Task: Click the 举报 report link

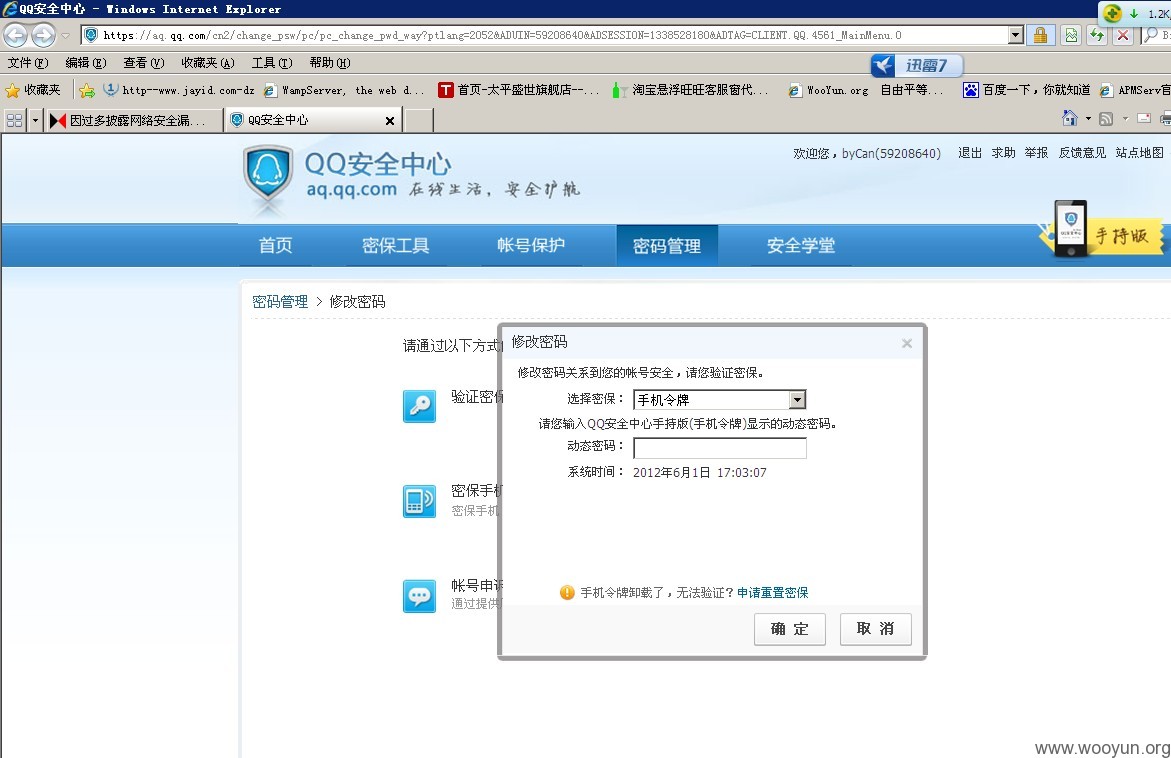Action: tap(1036, 152)
